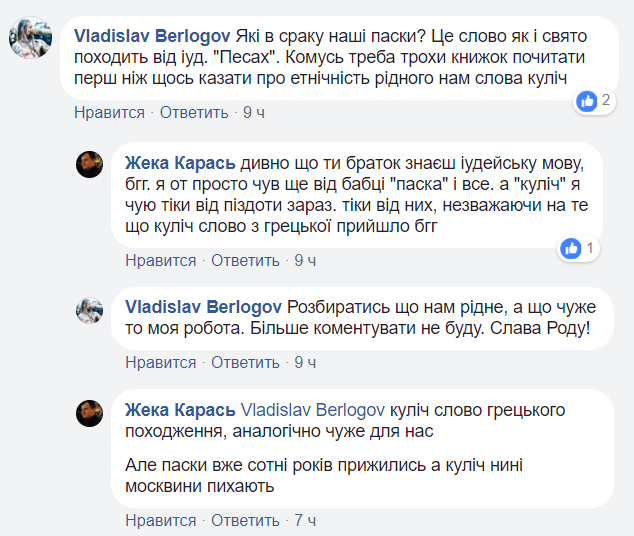
Task: Click Vladislav Berlogov name on top comment
Action: pyautogui.click(x=153, y=32)
